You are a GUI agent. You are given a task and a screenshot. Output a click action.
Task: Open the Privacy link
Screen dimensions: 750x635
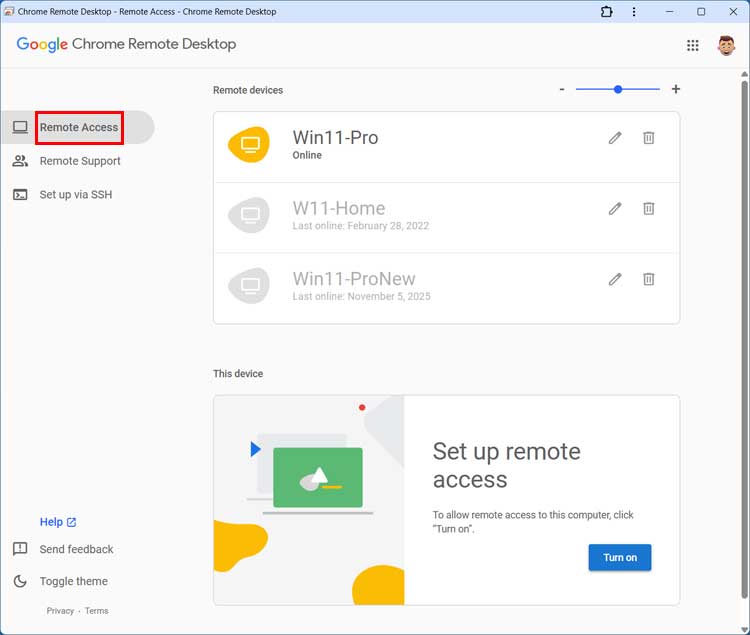click(60, 611)
